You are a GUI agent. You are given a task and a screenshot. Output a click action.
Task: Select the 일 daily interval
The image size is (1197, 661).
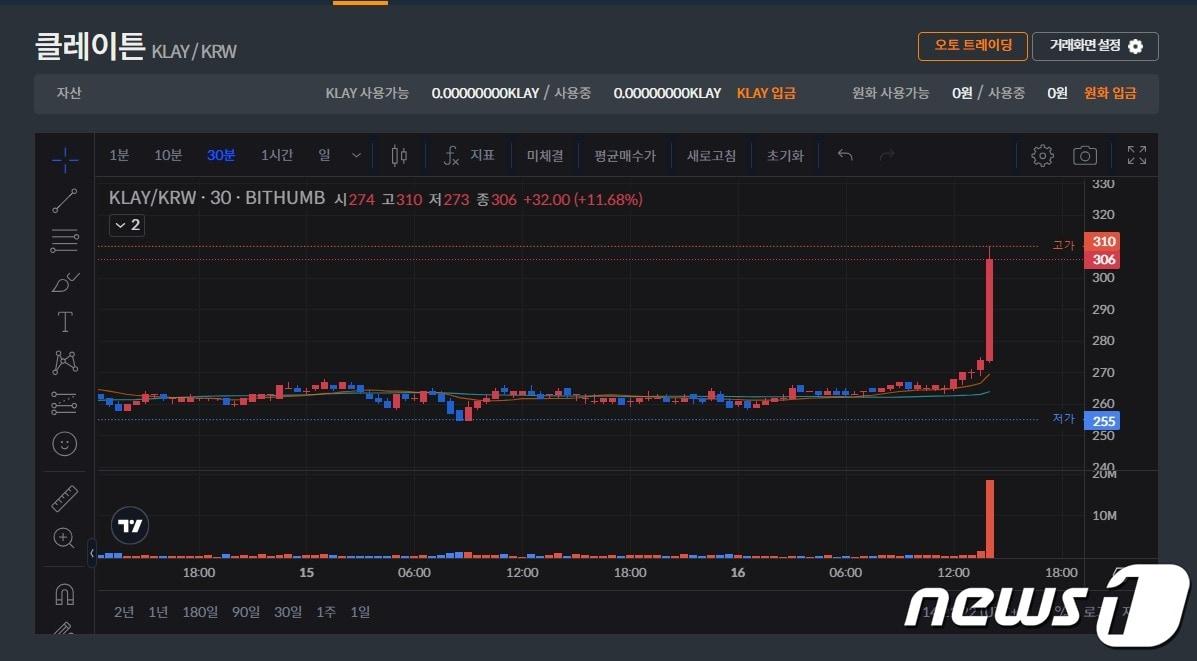click(324, 156)
